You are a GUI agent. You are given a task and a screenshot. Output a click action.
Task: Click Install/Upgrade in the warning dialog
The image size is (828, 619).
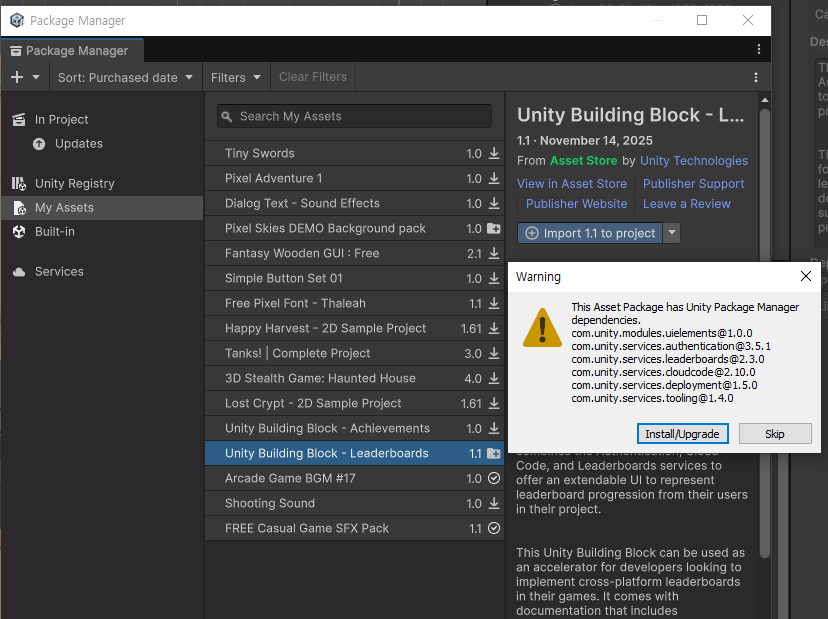(682, 434)
